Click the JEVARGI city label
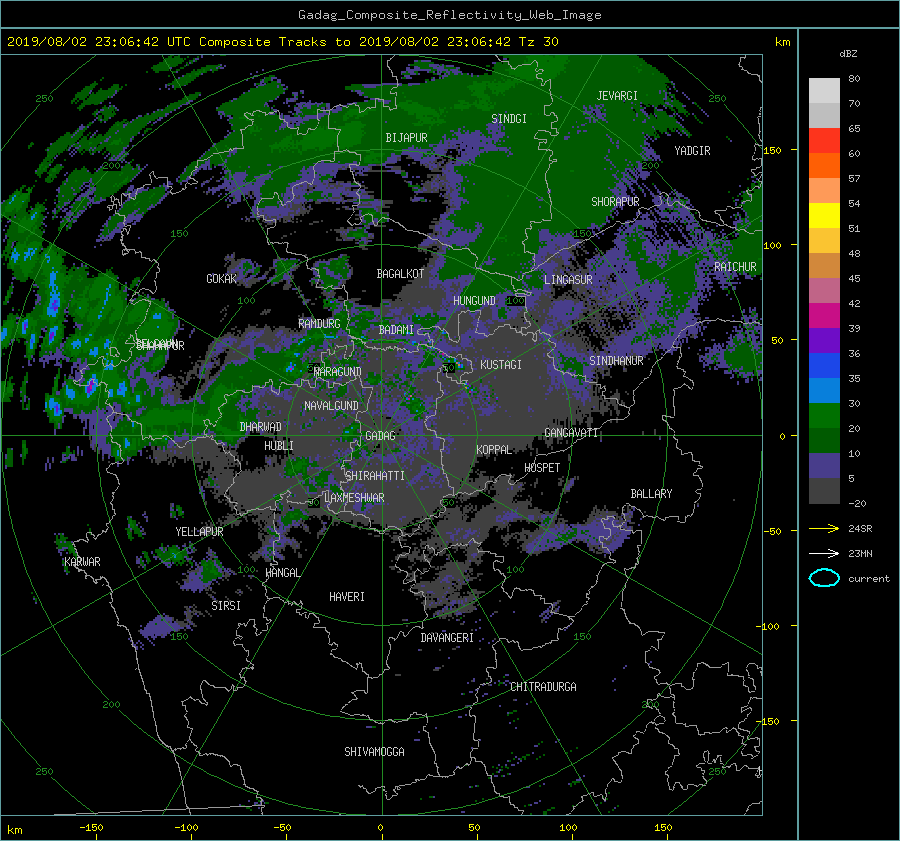Viewport: 900px width, 841px height. click(617, 96)
